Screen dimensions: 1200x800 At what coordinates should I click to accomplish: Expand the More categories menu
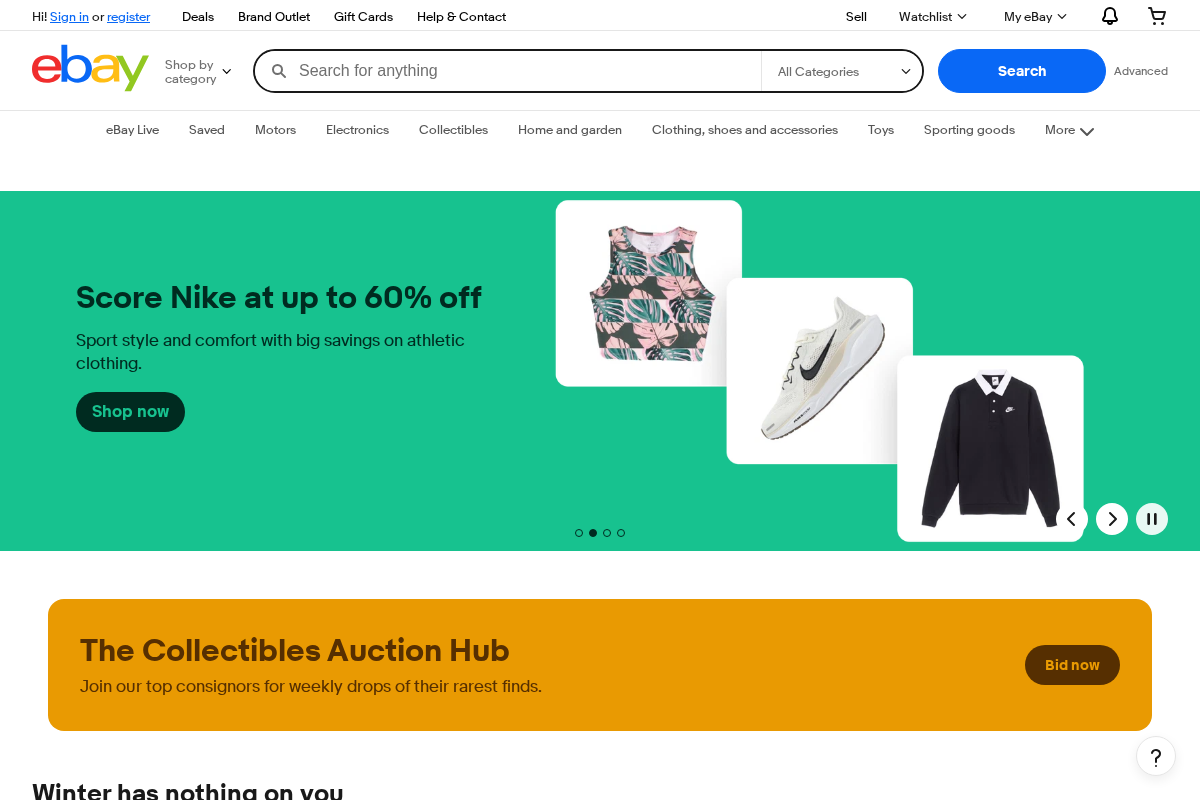1069,130
